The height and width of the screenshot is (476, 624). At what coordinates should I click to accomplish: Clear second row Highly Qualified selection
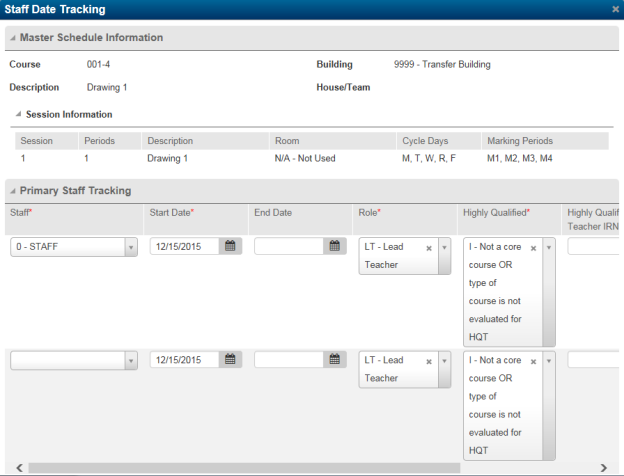533,361
